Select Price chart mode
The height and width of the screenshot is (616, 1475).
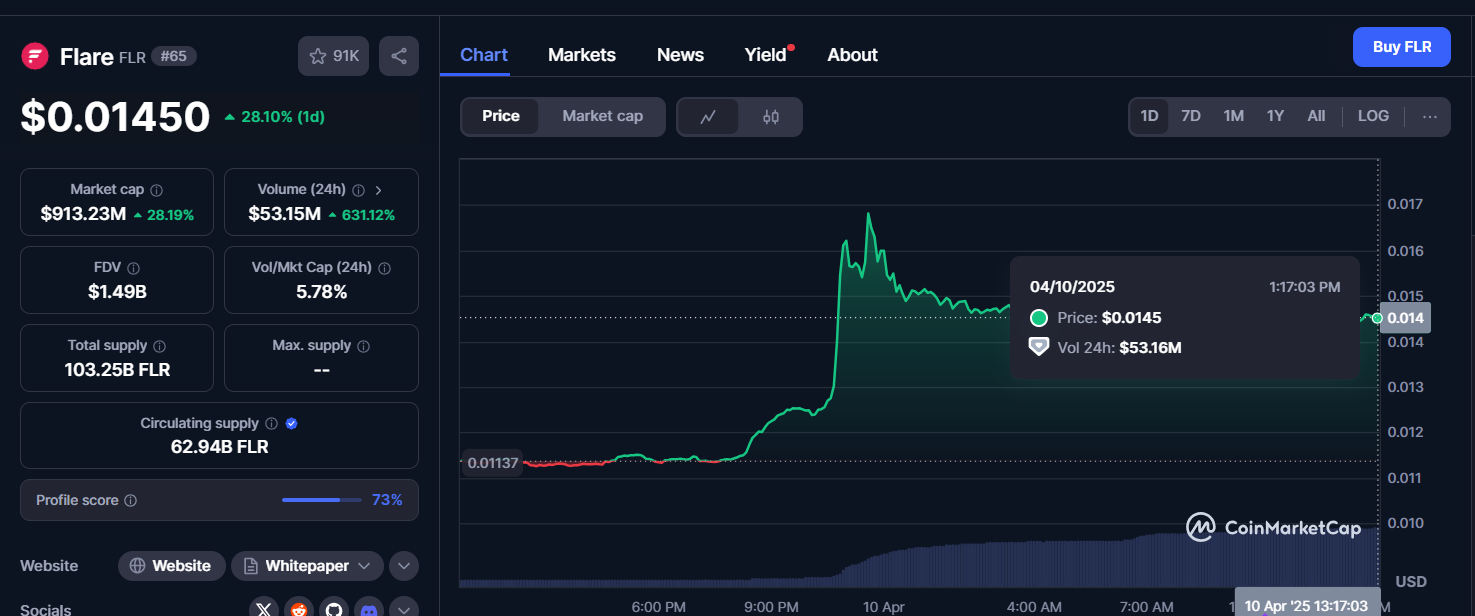click(x=501, y=117)
